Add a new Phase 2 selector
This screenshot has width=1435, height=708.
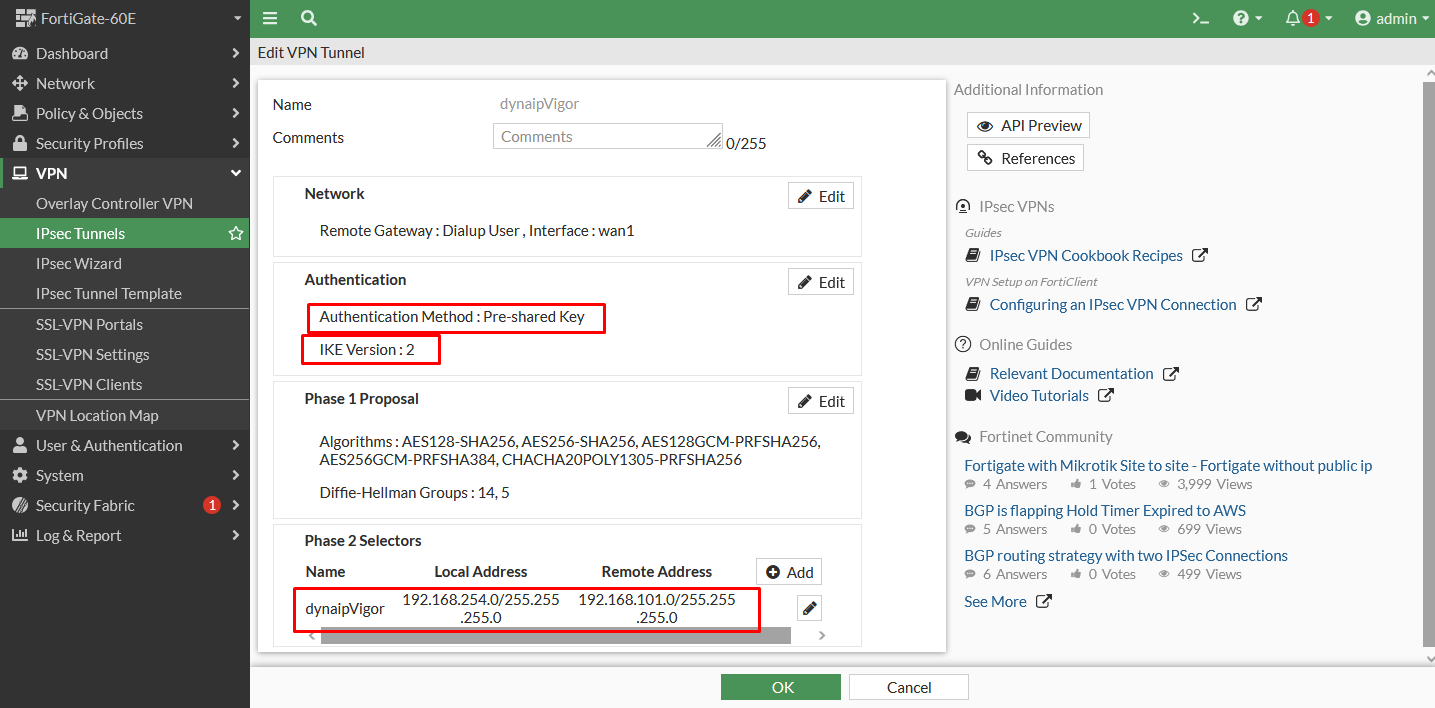tap(789, 572)
